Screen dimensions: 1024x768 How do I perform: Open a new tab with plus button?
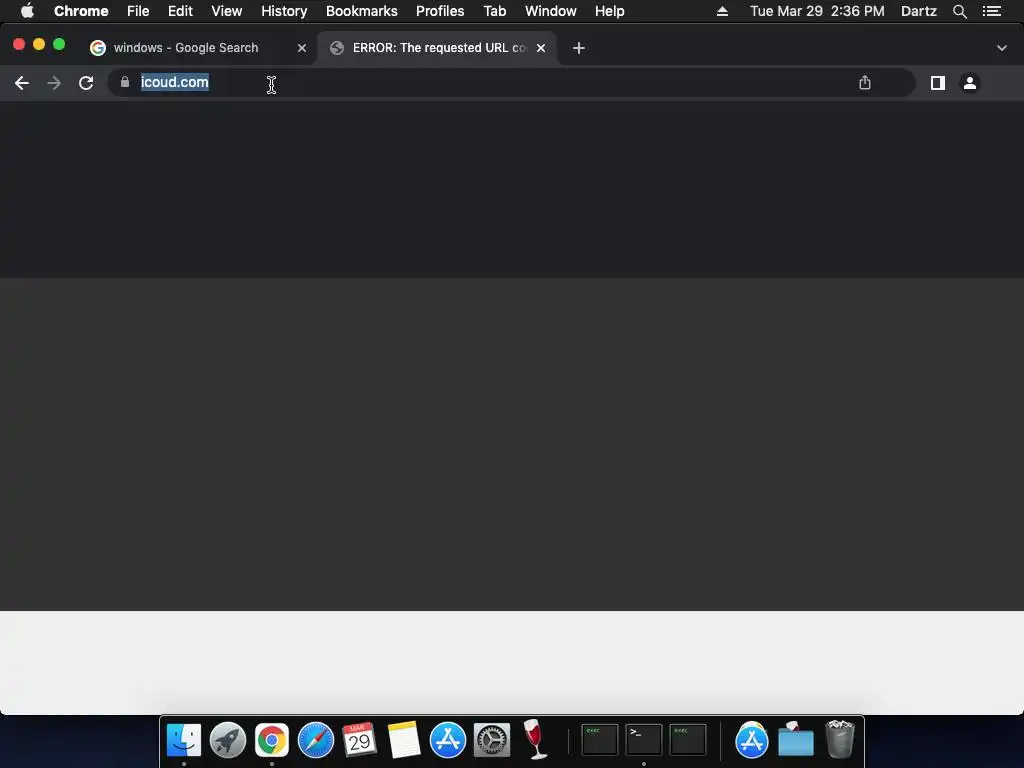pos(579,48)
